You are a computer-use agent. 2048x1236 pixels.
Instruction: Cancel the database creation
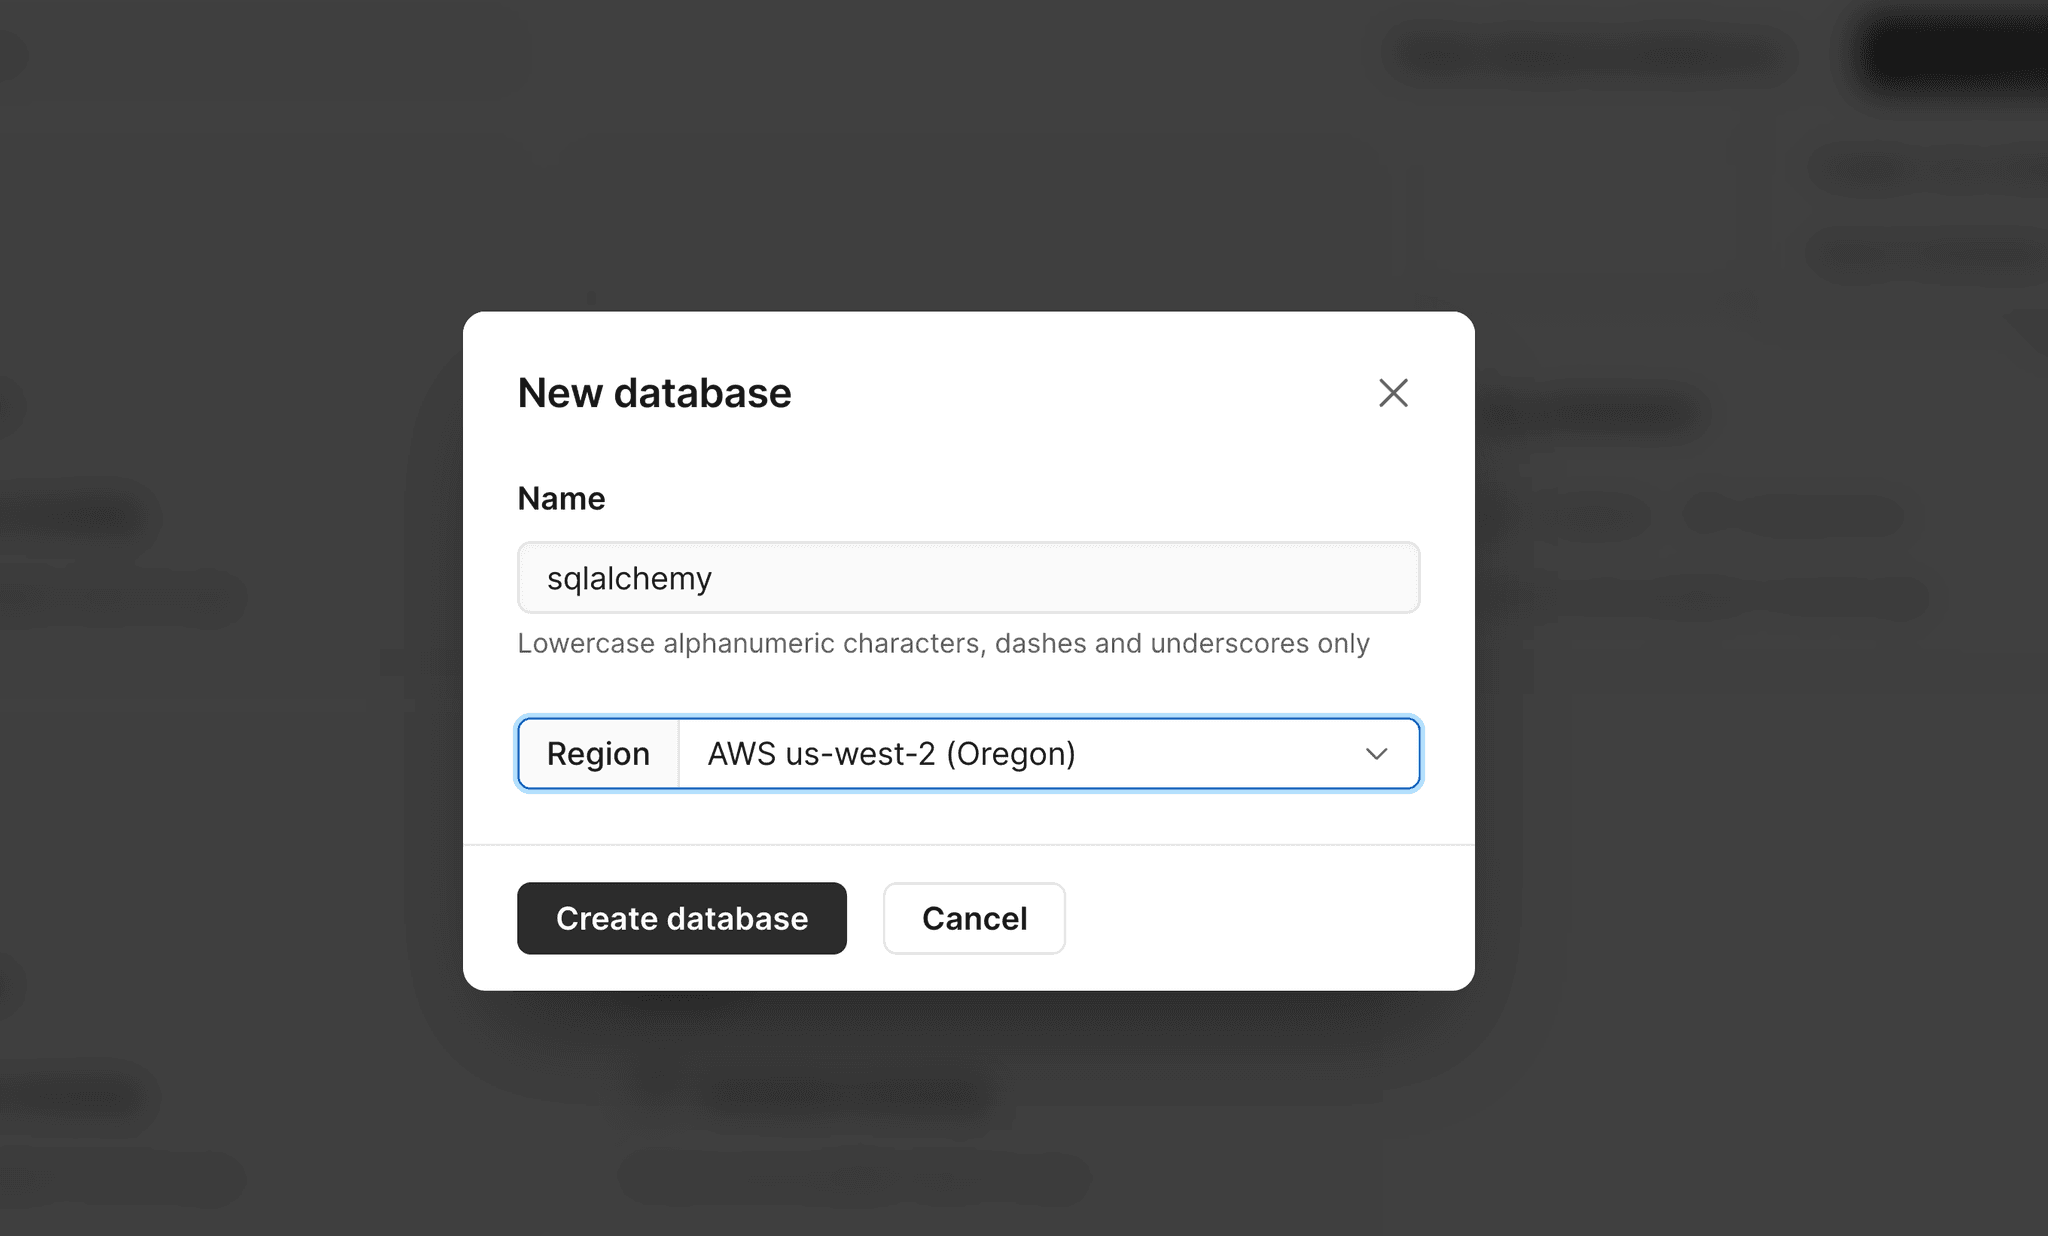[974, 918]
